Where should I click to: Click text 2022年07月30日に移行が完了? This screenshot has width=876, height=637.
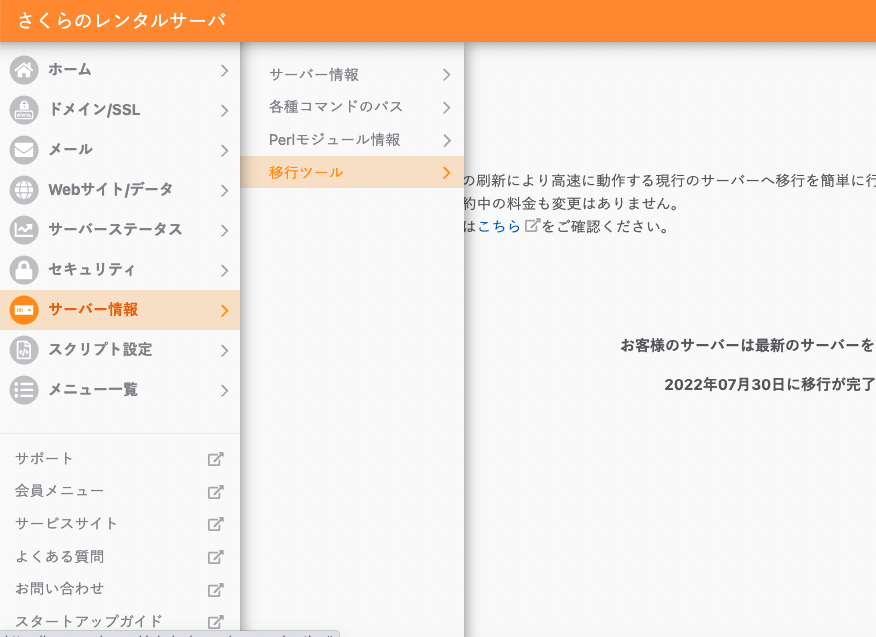[x=770, y=384]
